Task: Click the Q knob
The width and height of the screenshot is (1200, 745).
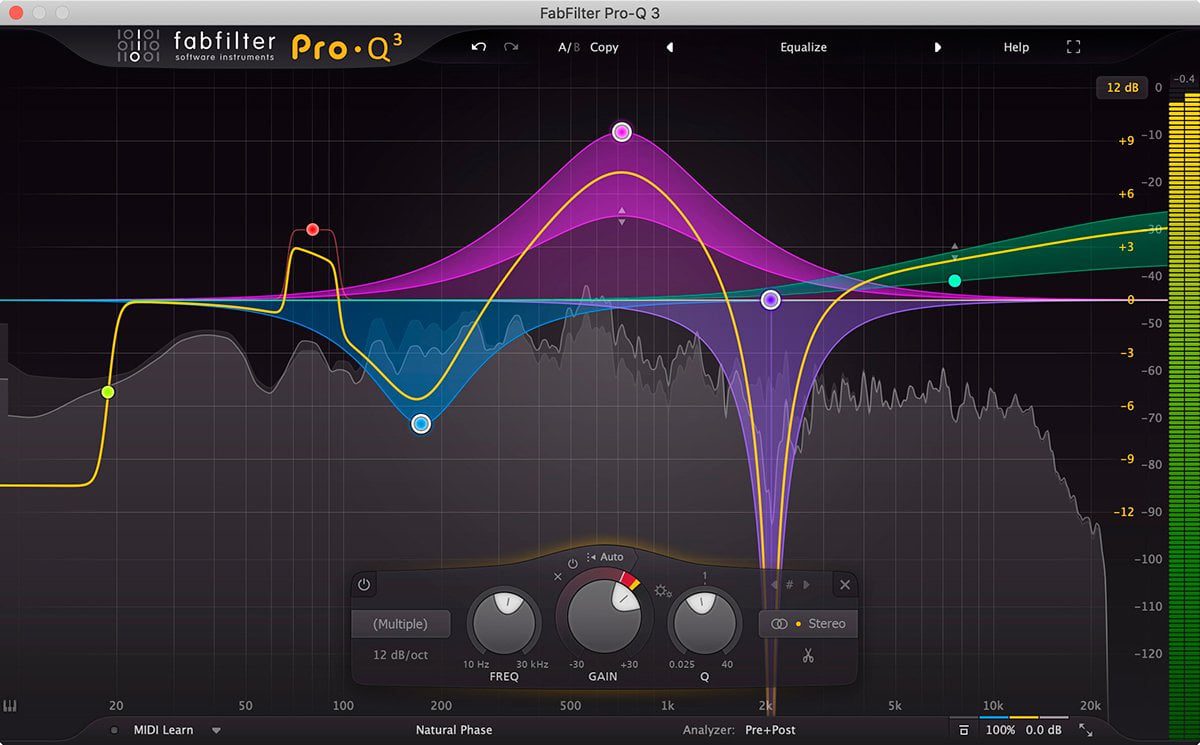Action: coord(705,622)
